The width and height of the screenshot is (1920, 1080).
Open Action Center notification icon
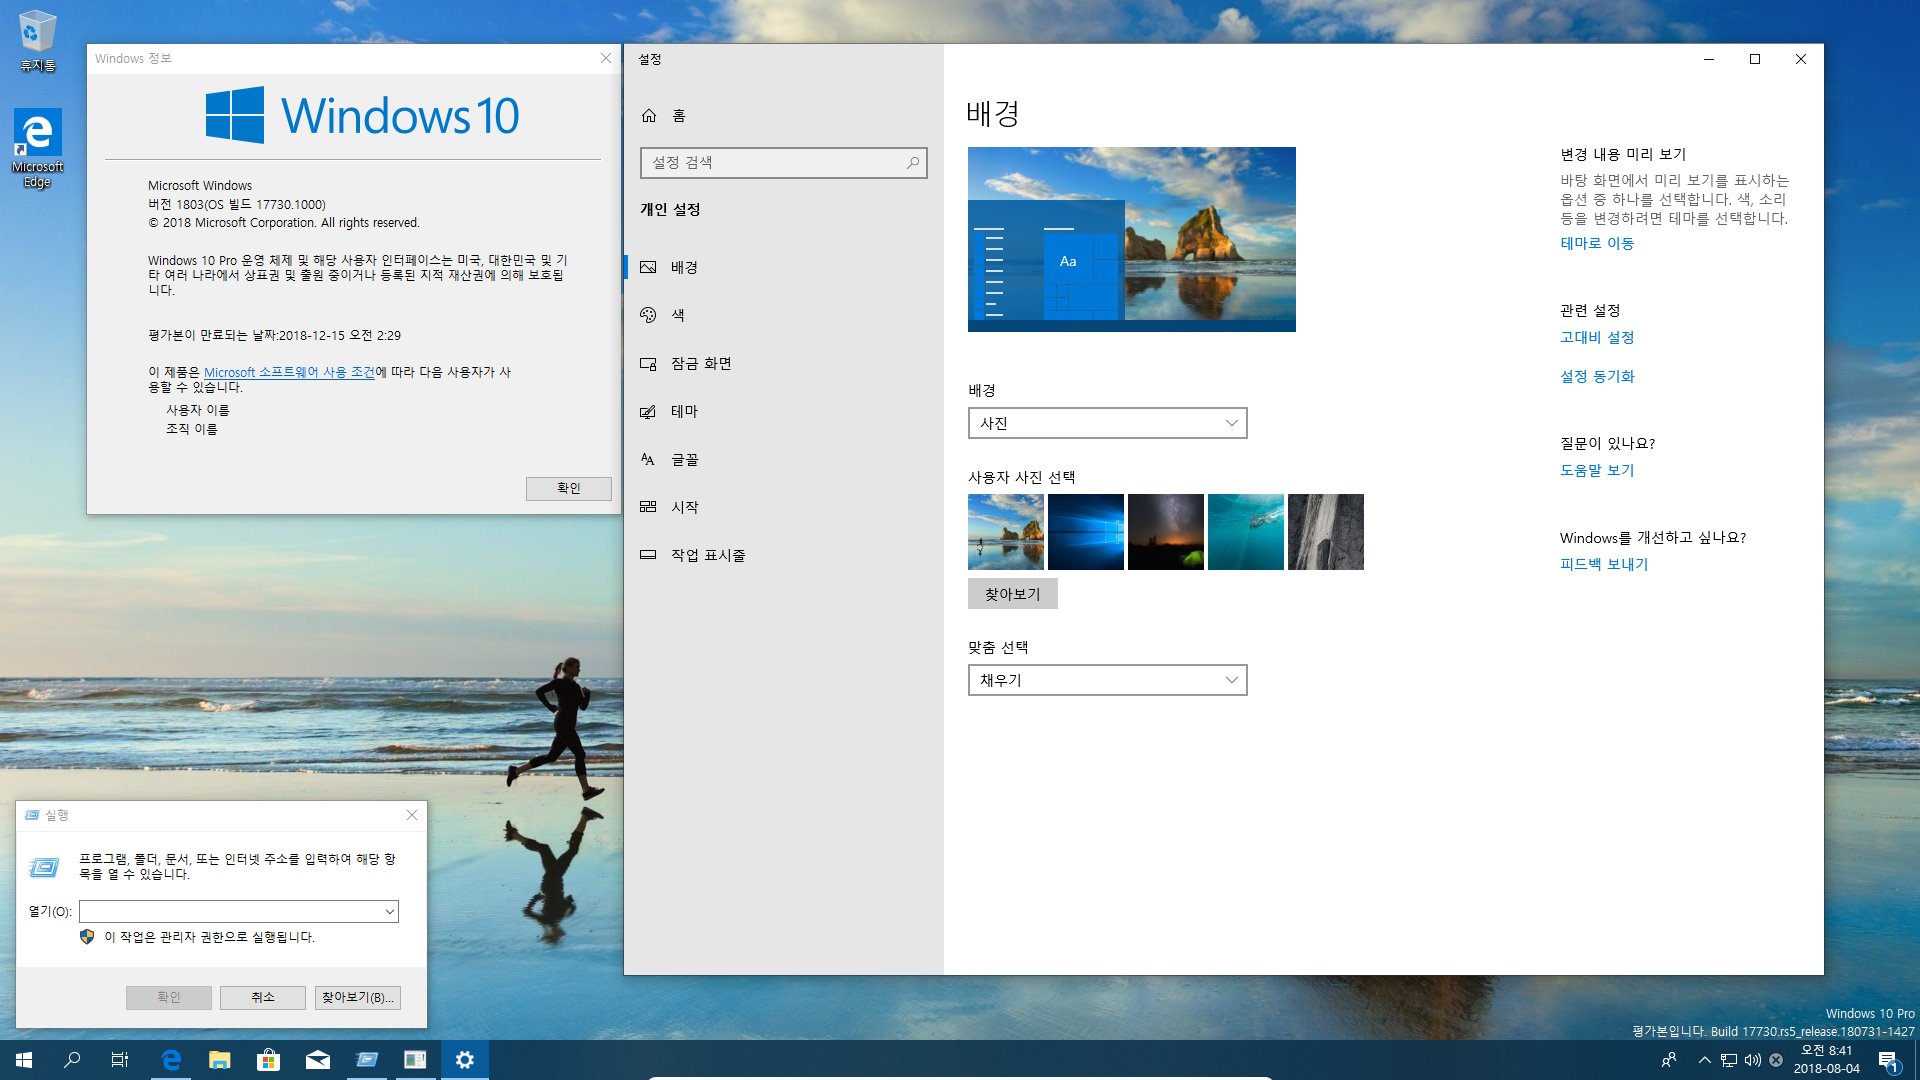1888,1060
